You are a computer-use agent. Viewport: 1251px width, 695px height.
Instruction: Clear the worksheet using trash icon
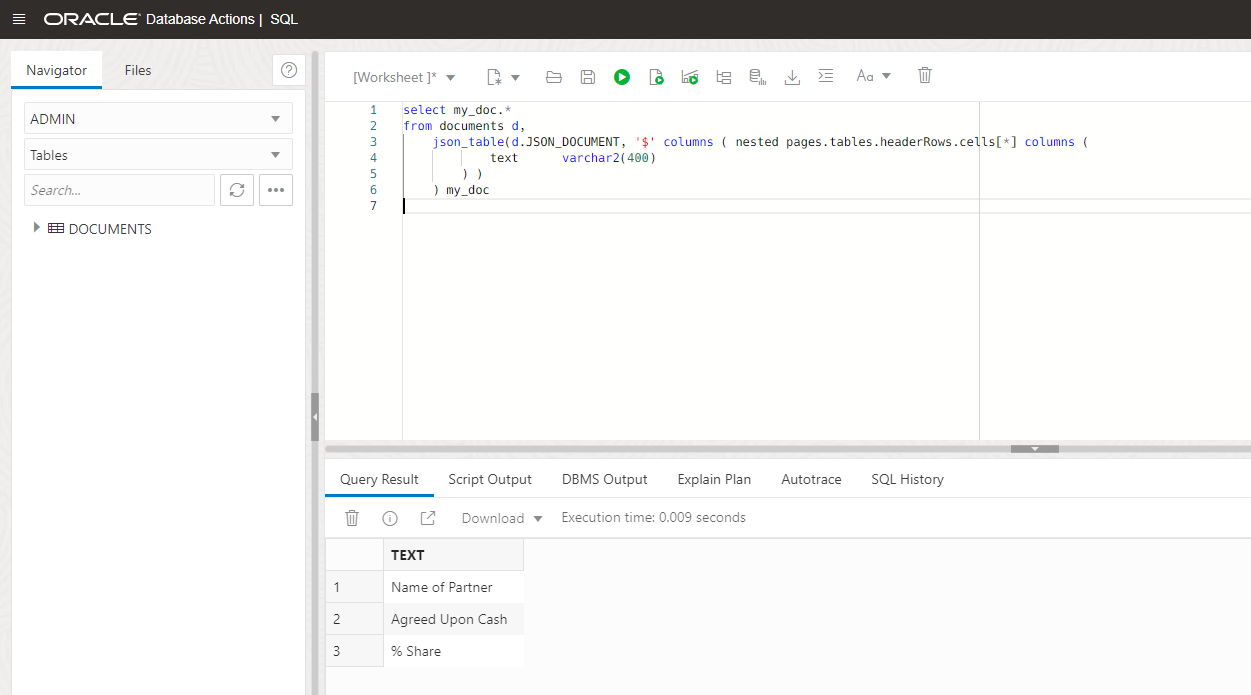(924, 75)
